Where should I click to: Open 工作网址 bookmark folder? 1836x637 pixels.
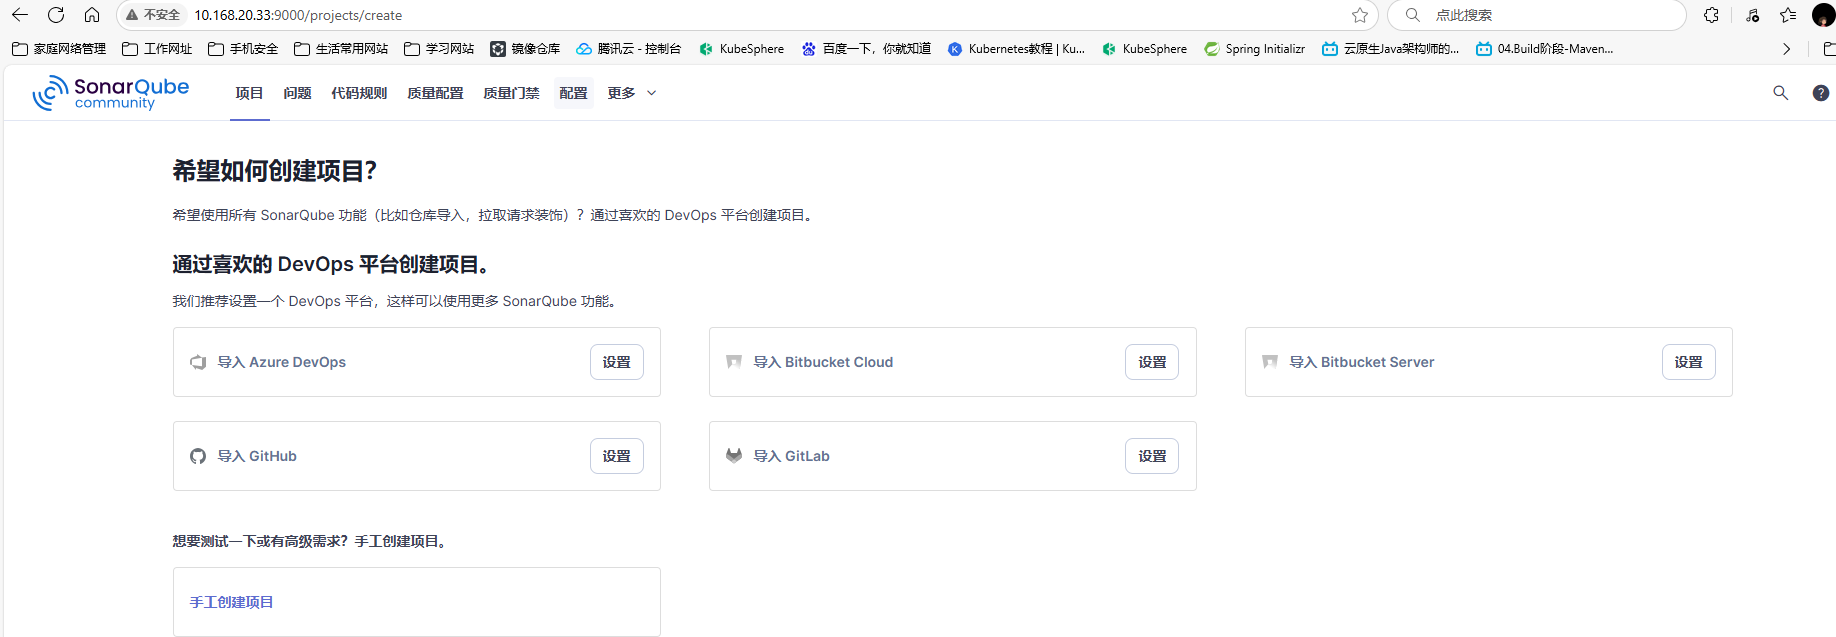tap(157, 48)
